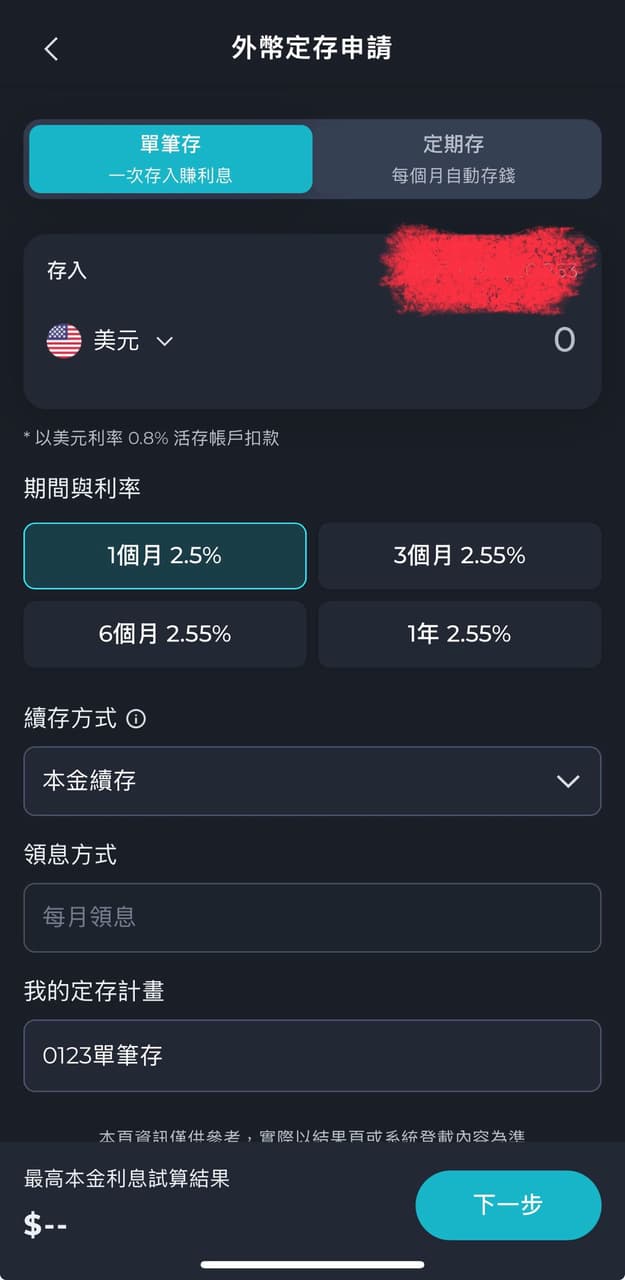Tap the US flag icon
Screen dimensions: 625x1280
[63, 341]
